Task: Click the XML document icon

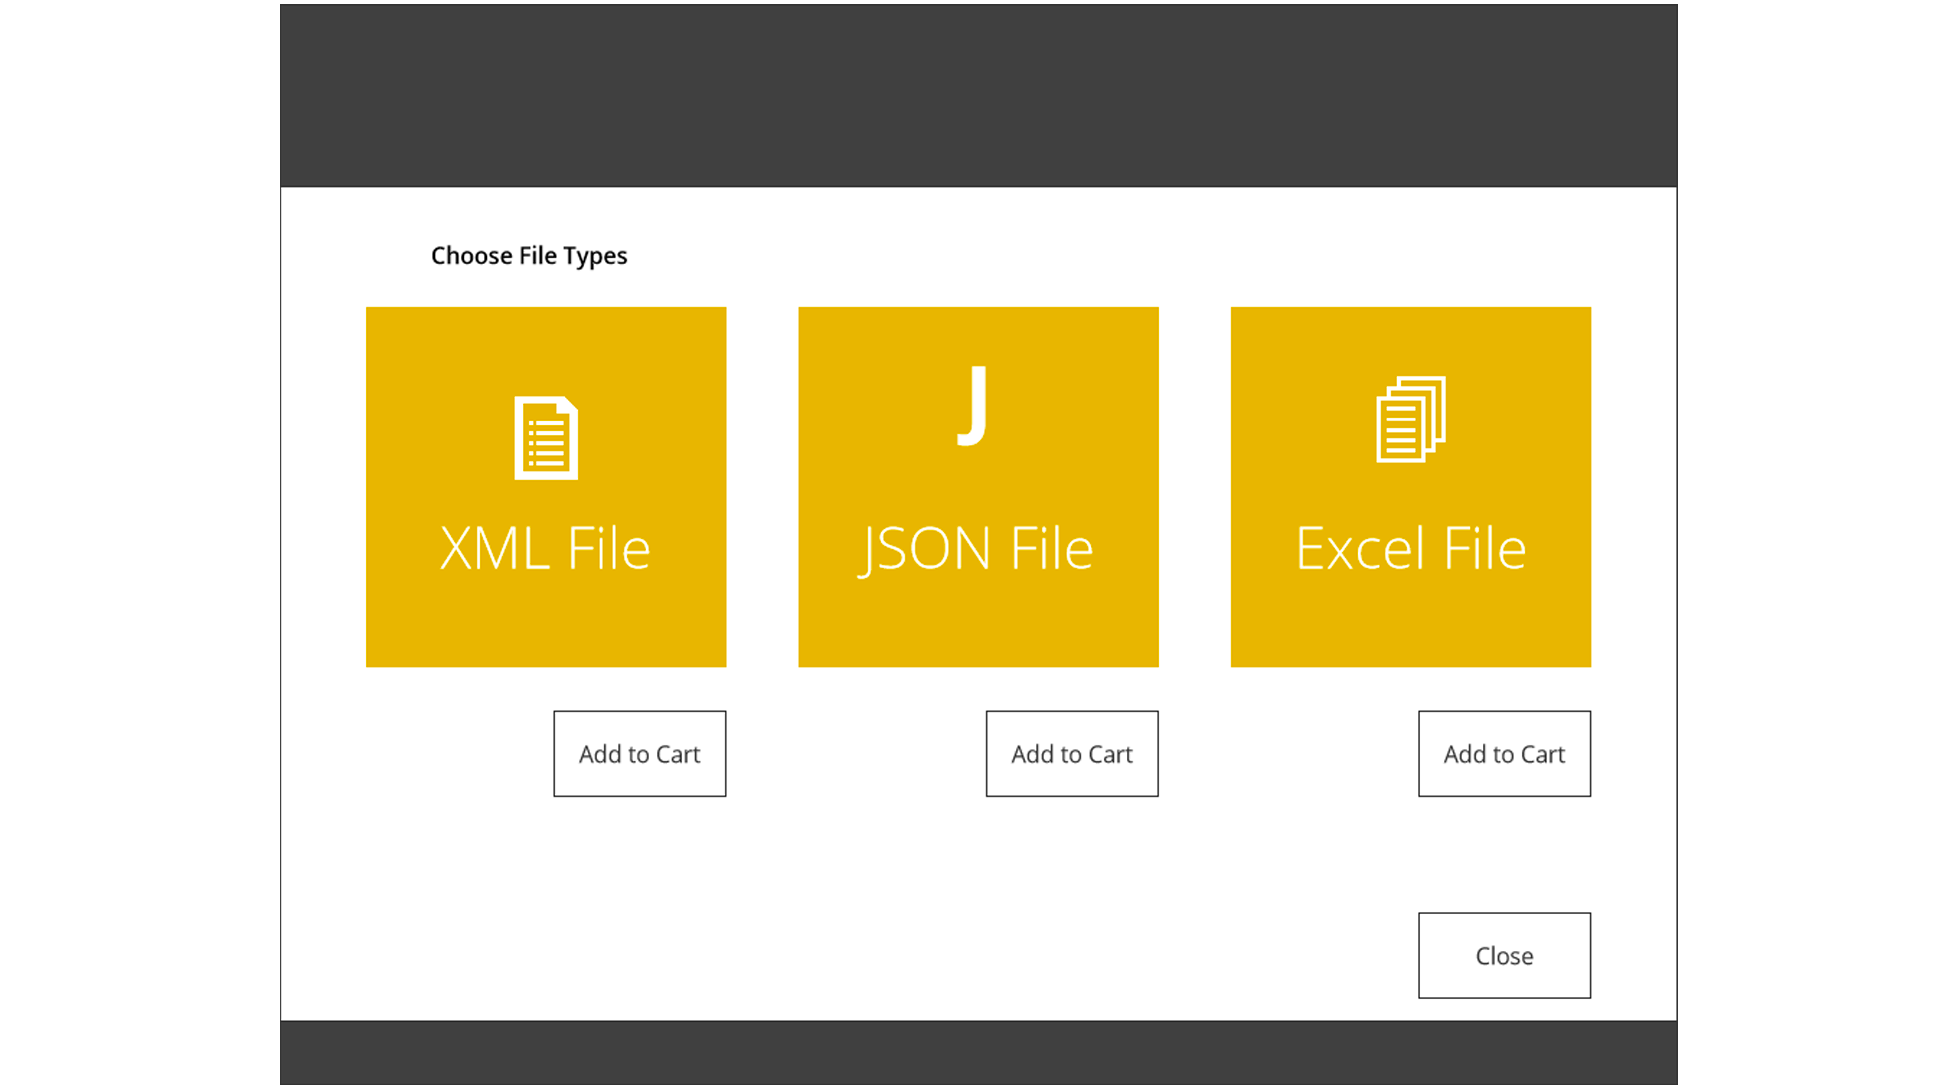Action: (545, 438)
